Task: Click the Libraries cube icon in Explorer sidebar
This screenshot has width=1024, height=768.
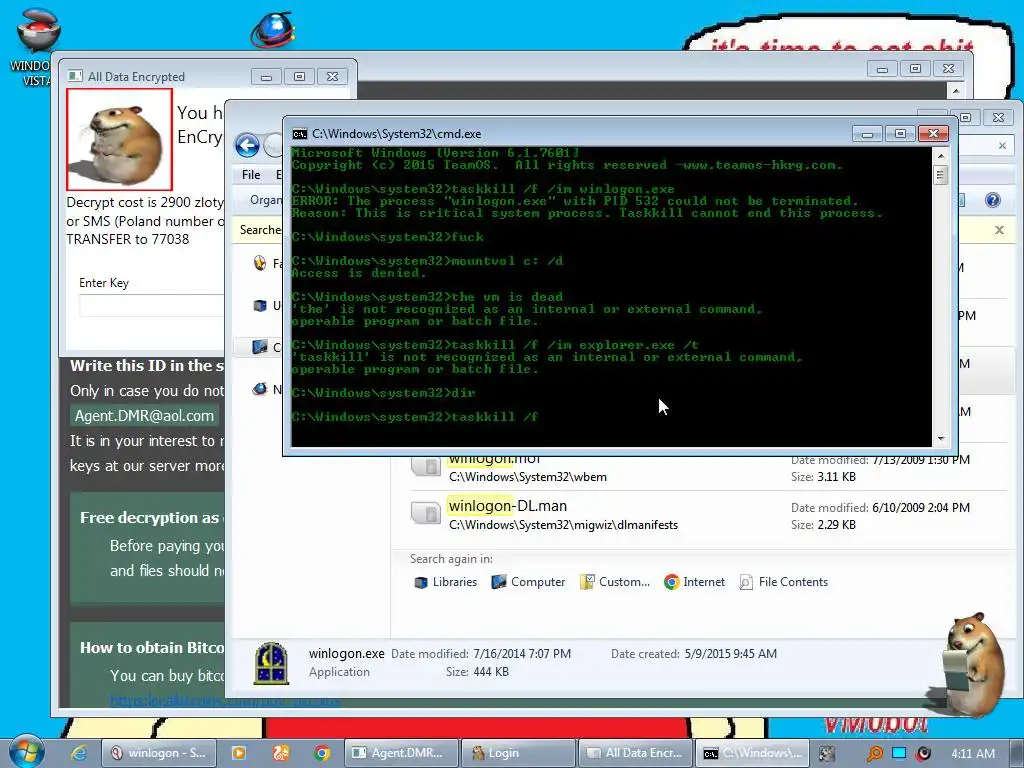Action: [260, 305]
